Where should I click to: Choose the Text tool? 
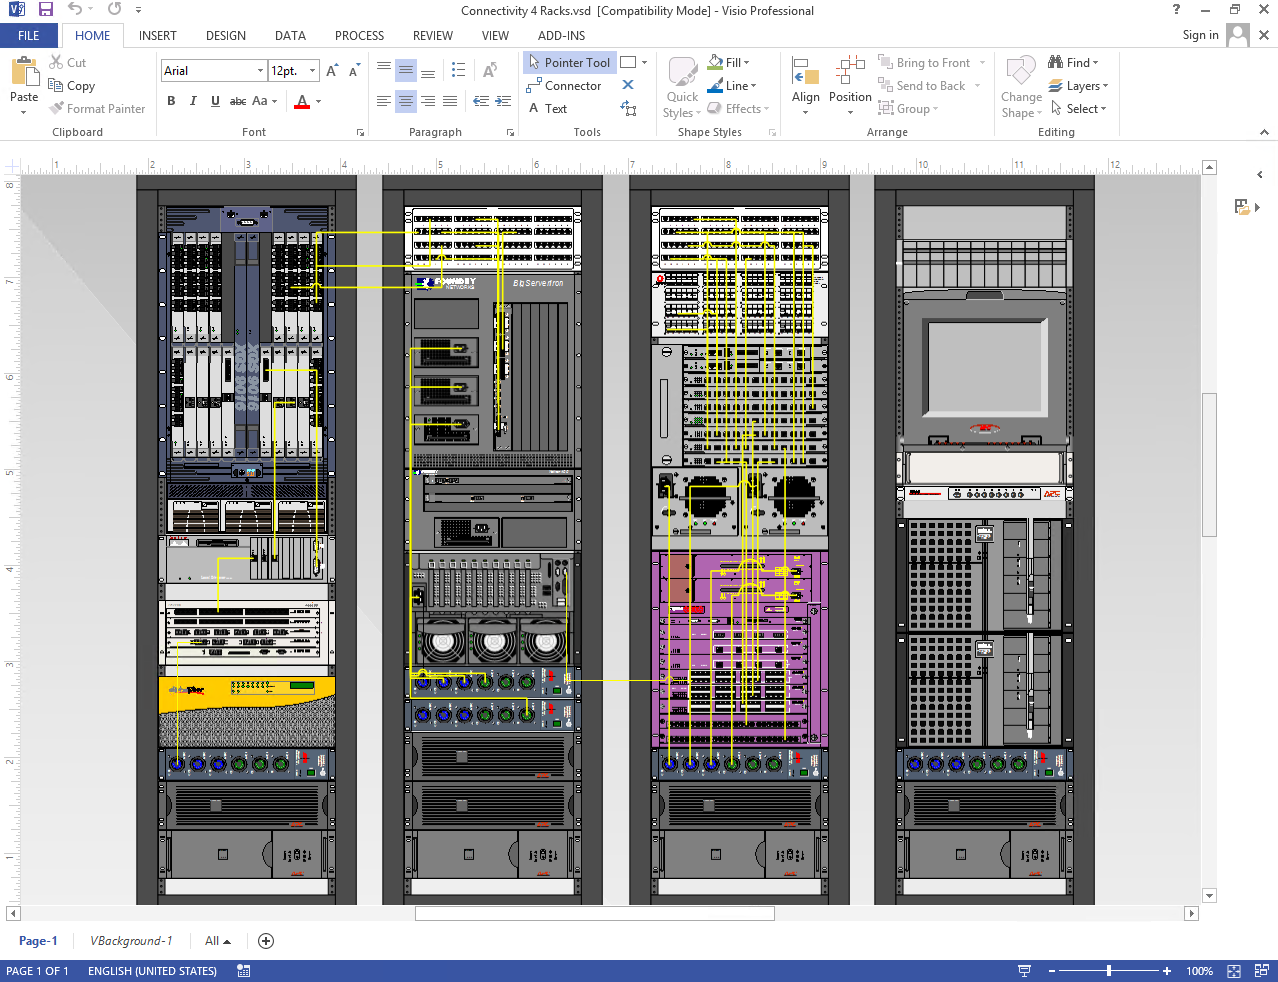pos(548,109)
